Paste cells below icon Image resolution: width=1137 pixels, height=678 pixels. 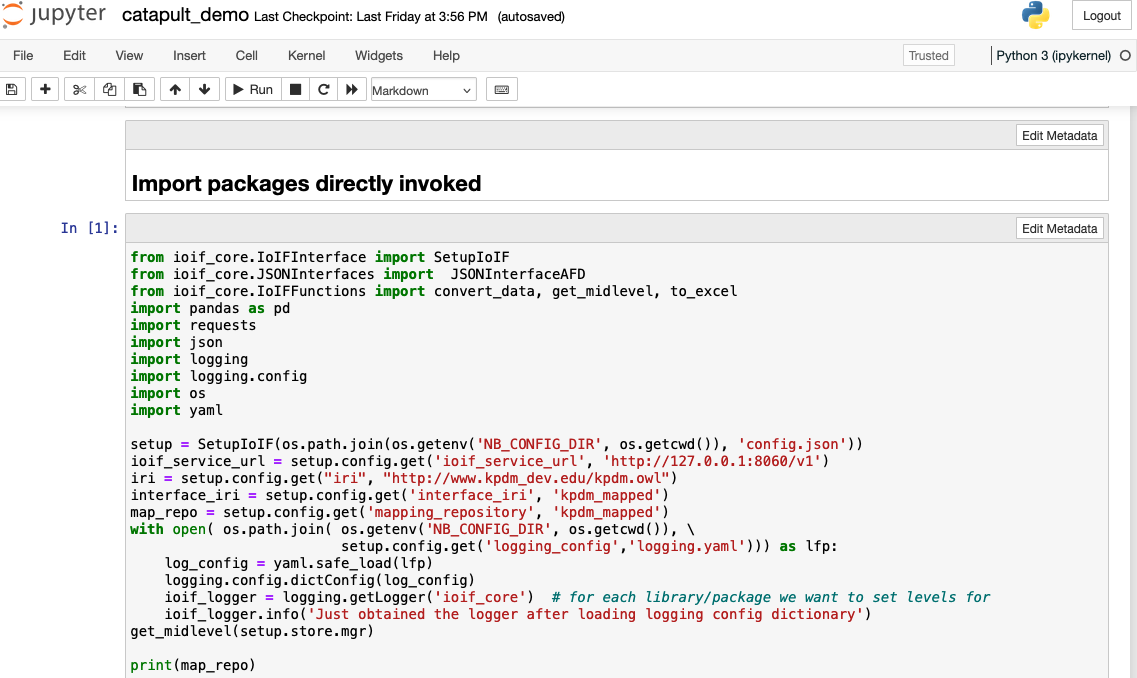pyautogui.click(x=139, y=90)
